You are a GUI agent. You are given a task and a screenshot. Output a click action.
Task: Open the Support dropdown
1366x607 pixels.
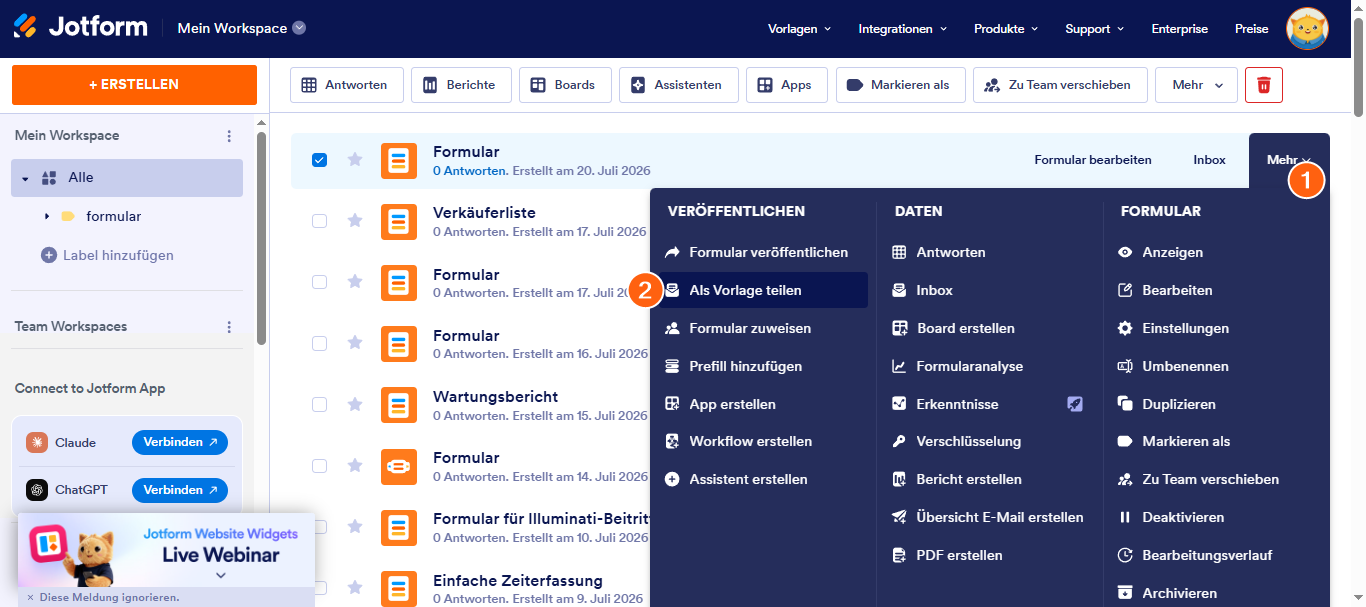tap(1095, 29)
